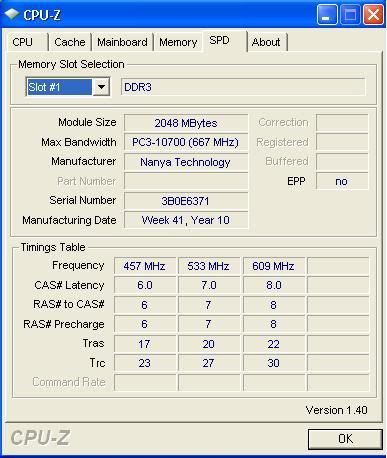
Task: Click the 609 MHz frequency cell
Action: point(274,266)
